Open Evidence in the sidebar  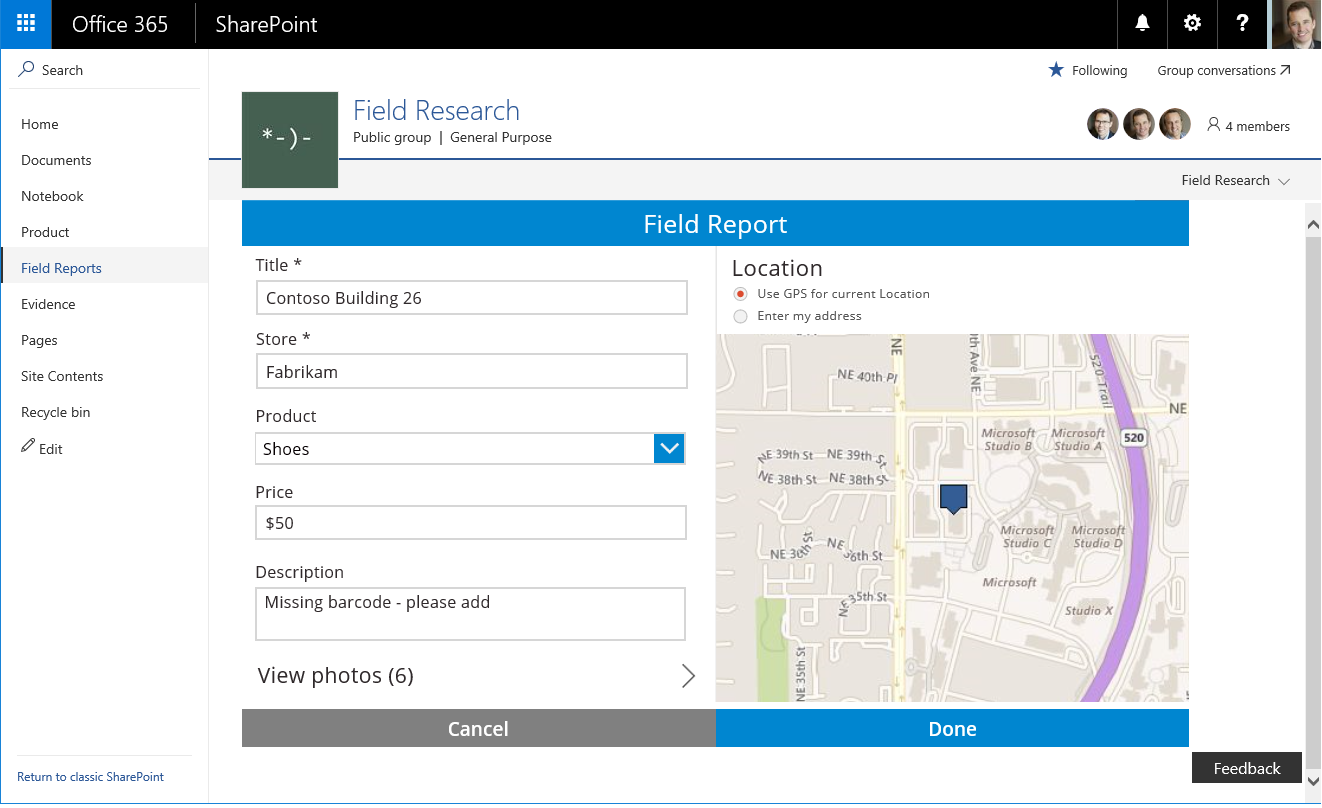pyautogui.click(x=48, y=304)
